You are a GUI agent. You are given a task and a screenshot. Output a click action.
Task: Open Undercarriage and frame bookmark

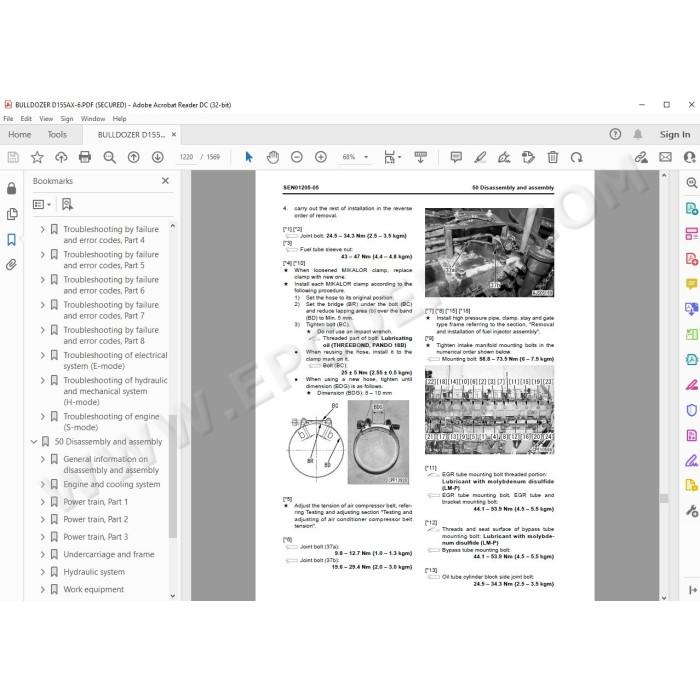[x=109, y=554]
